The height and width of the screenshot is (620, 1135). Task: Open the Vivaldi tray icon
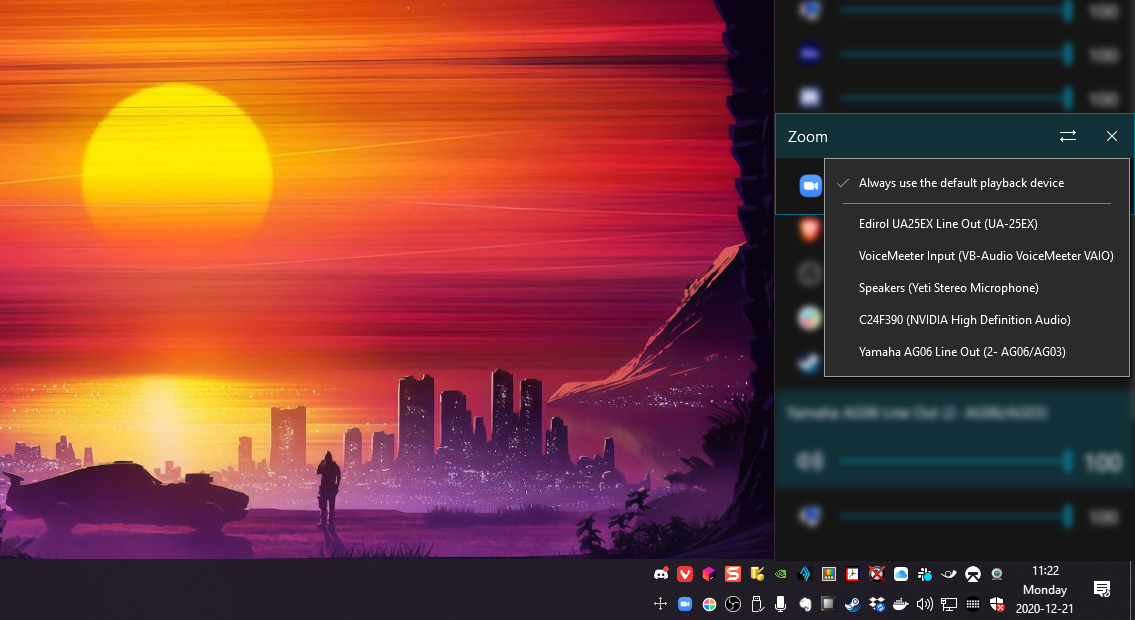pyautogui.click(x=685, y=574)
